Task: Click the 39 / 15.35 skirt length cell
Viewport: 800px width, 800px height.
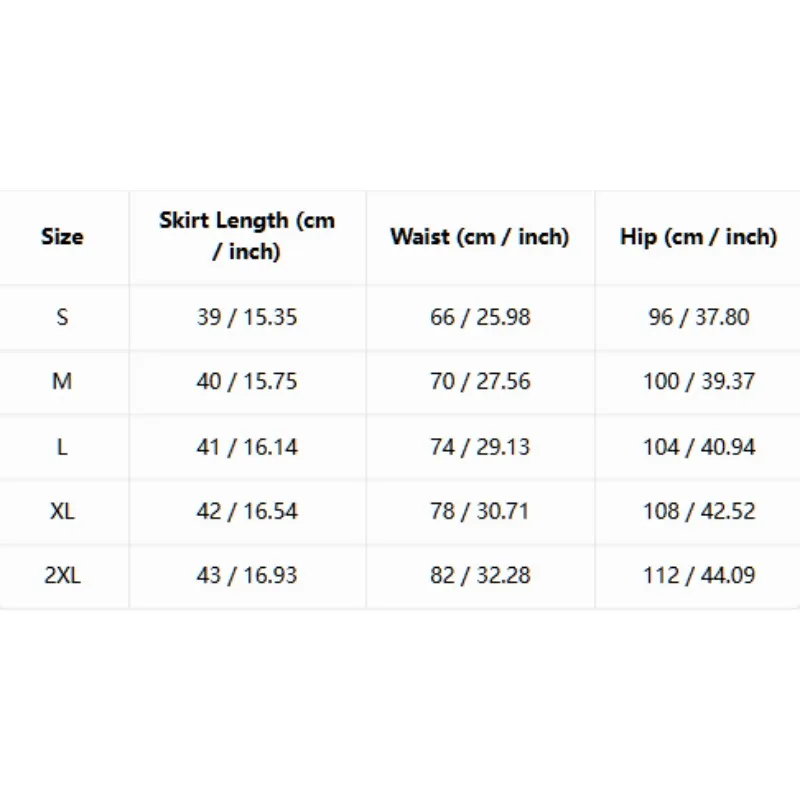Action: [x=247, y=317]
